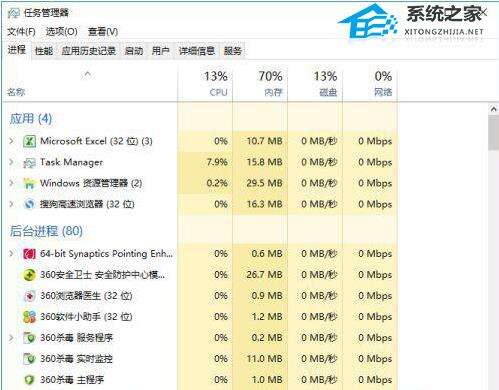Click the Windows 资源管理器 process icon
Screen dimensions: 499x390
tap(29, 183)
